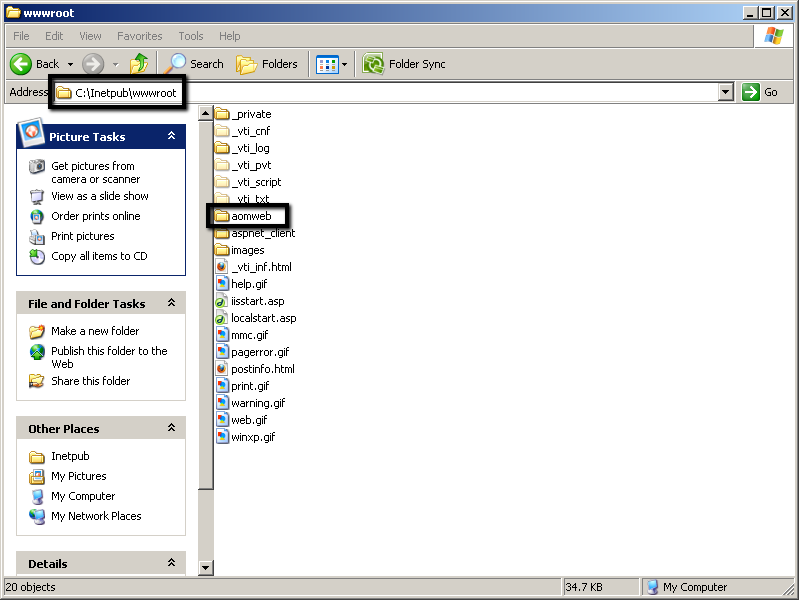Click the Make a new folder link
This screenshot has width=799, height=600.
pos(95,331)
